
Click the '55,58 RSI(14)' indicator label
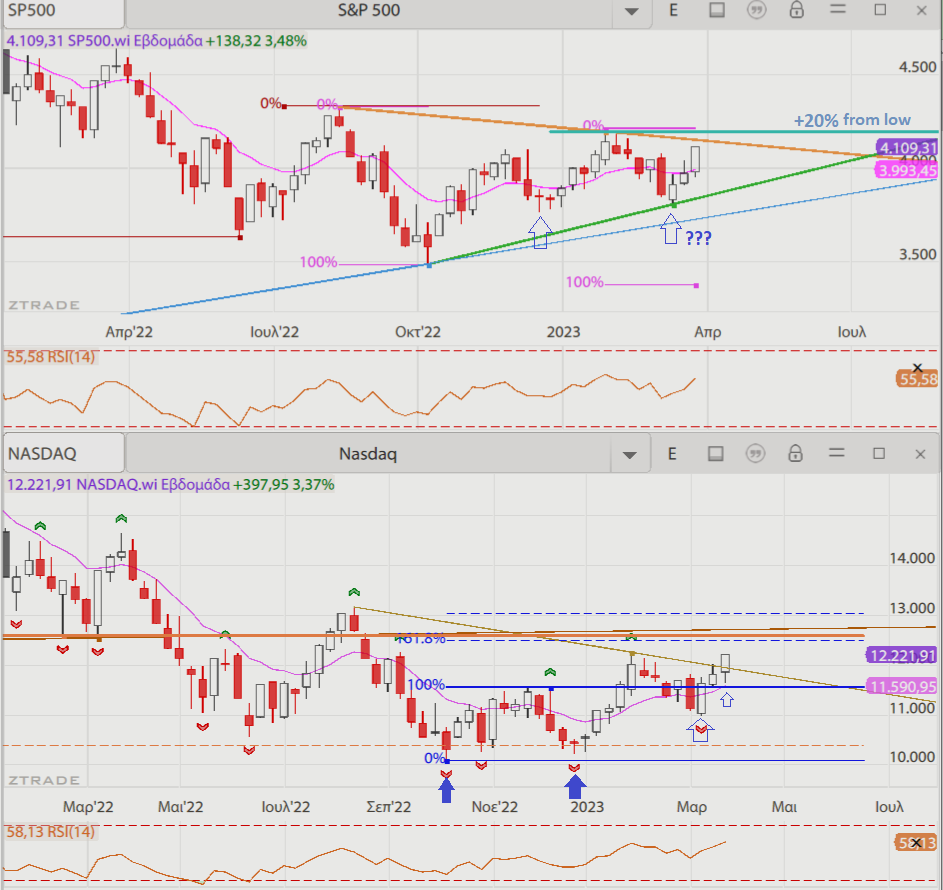click(51, 357)
